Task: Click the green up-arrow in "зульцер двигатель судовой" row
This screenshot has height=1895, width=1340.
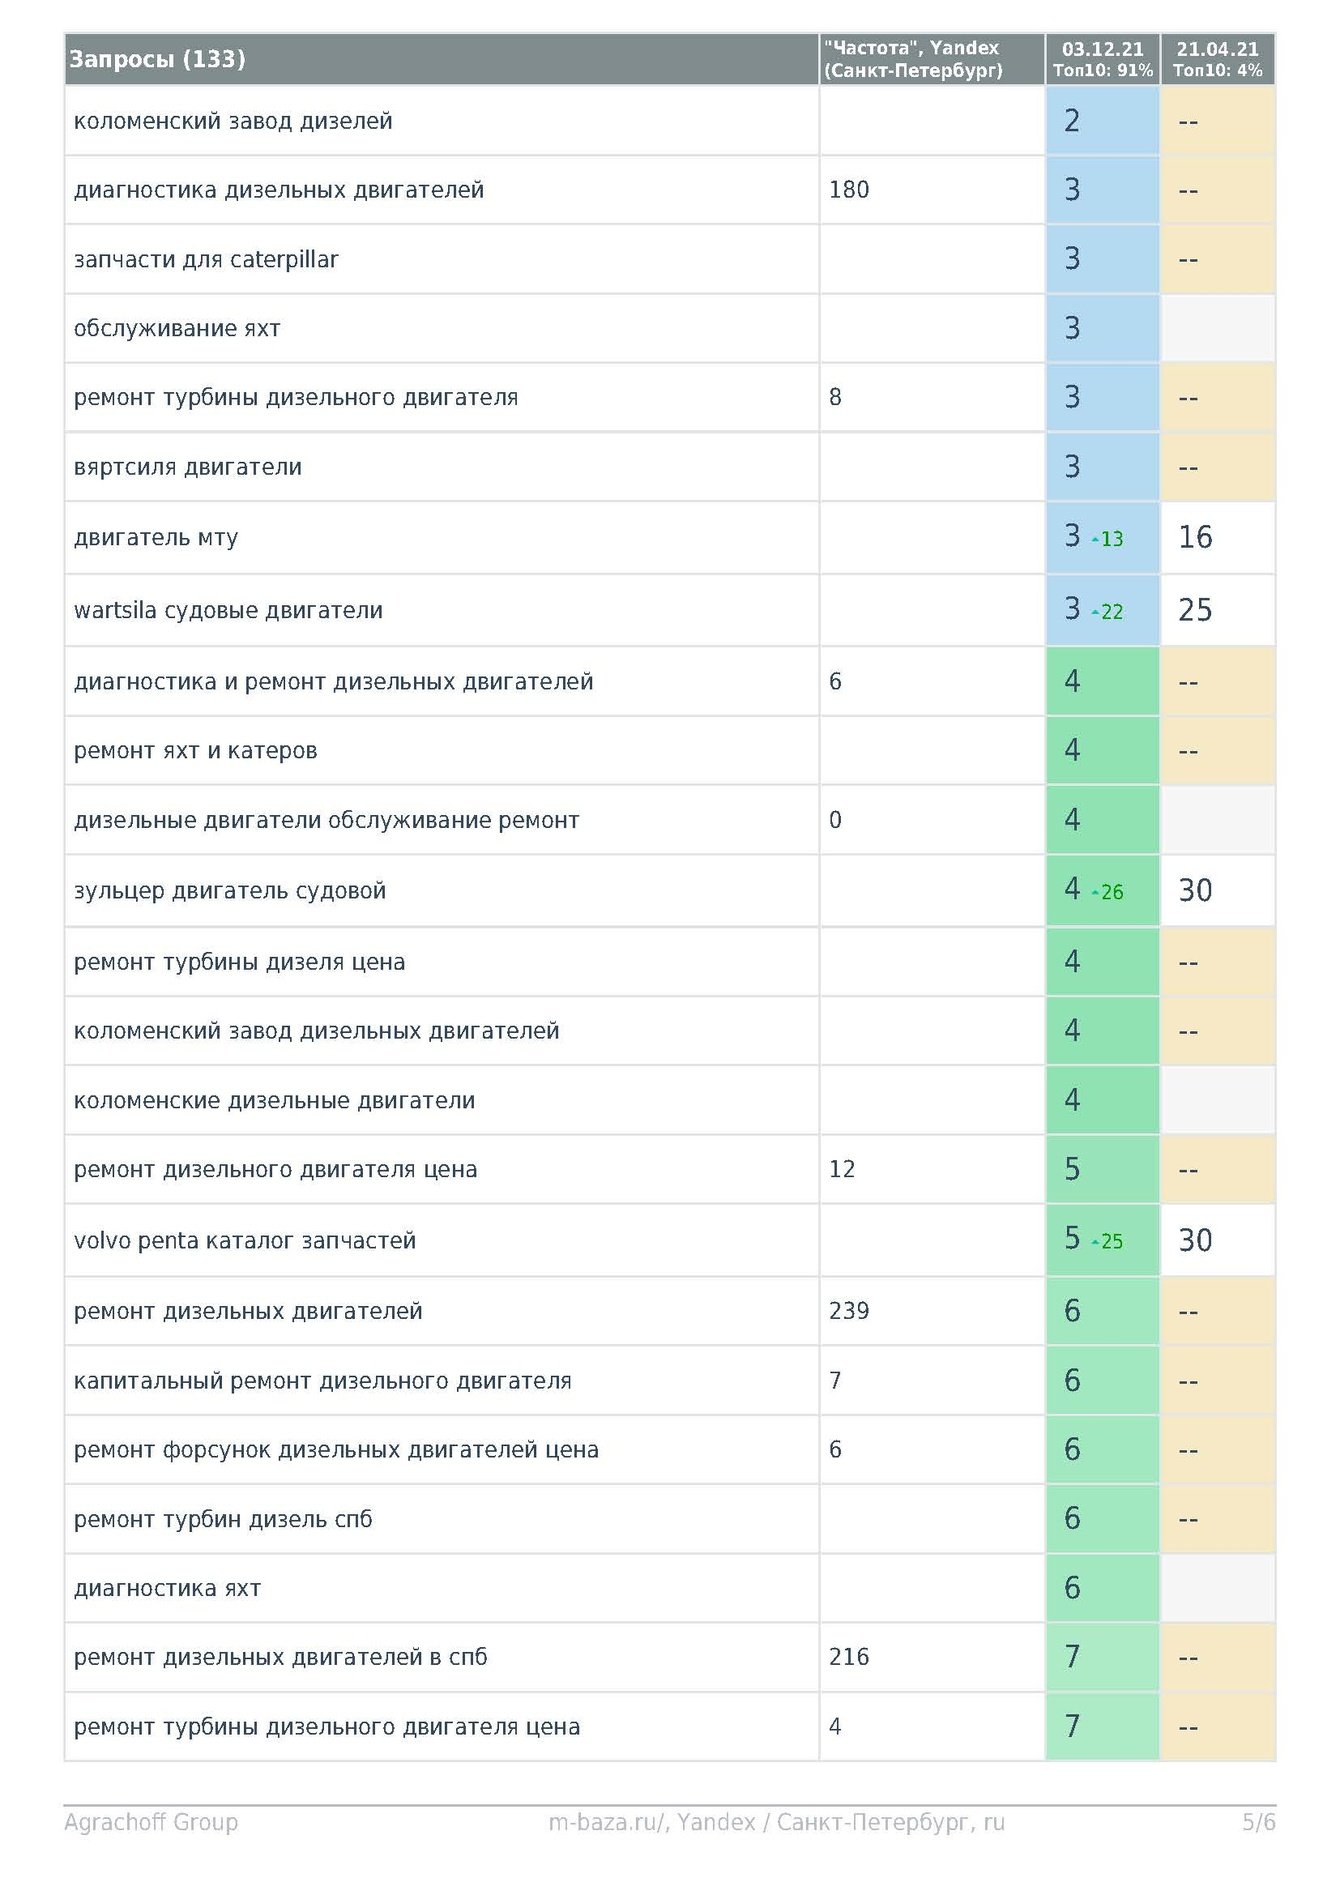Action: click(1095, 892)
